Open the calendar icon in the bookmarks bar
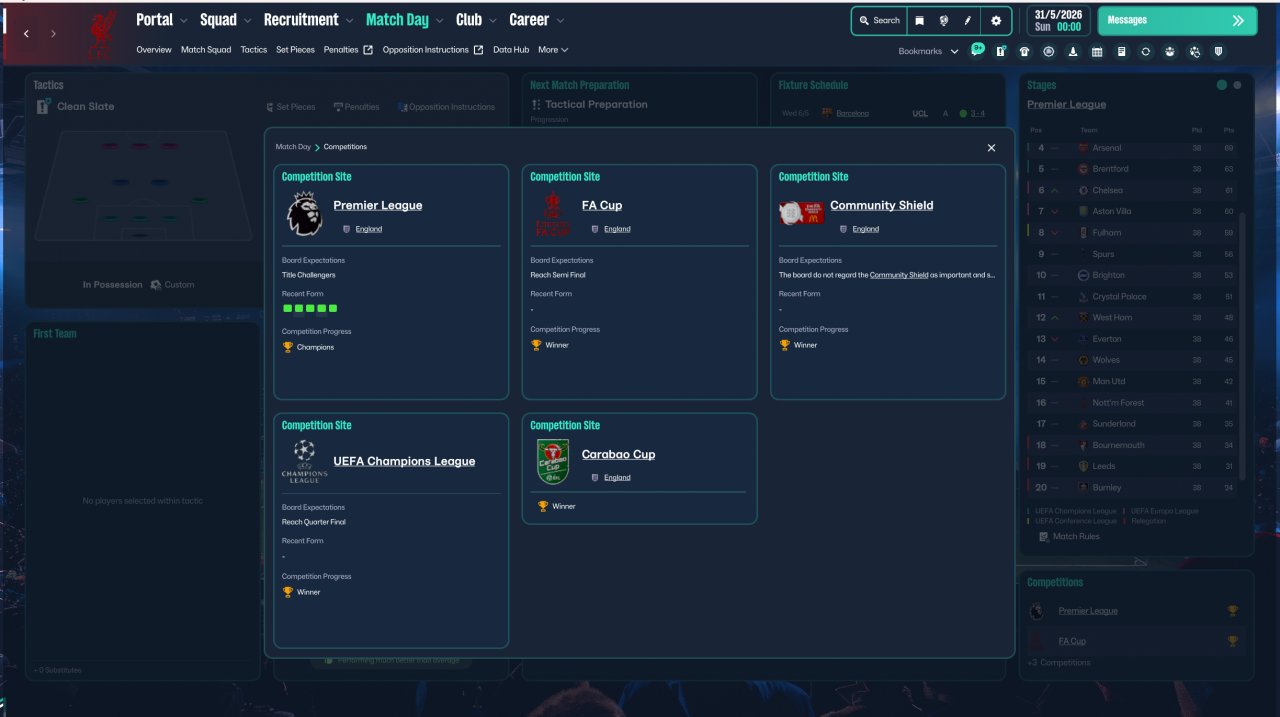1280x717 pixels. click(1097, 51)
